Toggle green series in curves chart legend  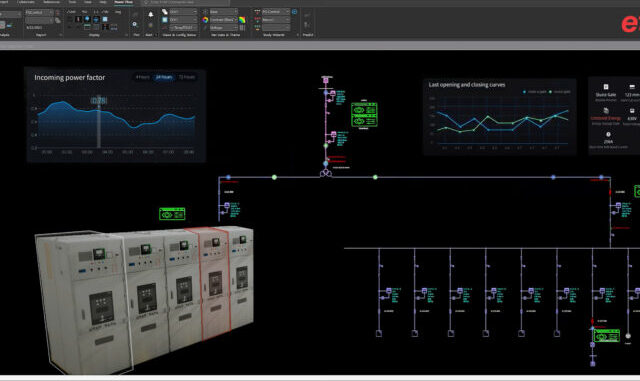560,92
